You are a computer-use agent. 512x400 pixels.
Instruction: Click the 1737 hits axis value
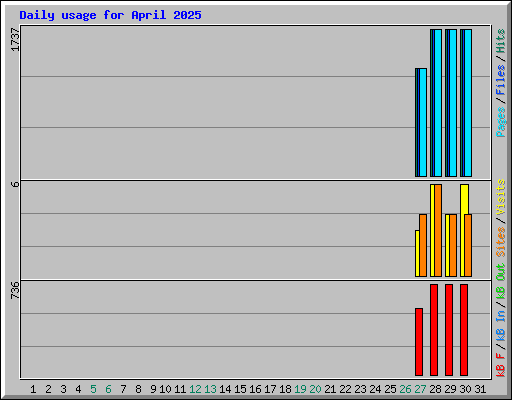15,39
